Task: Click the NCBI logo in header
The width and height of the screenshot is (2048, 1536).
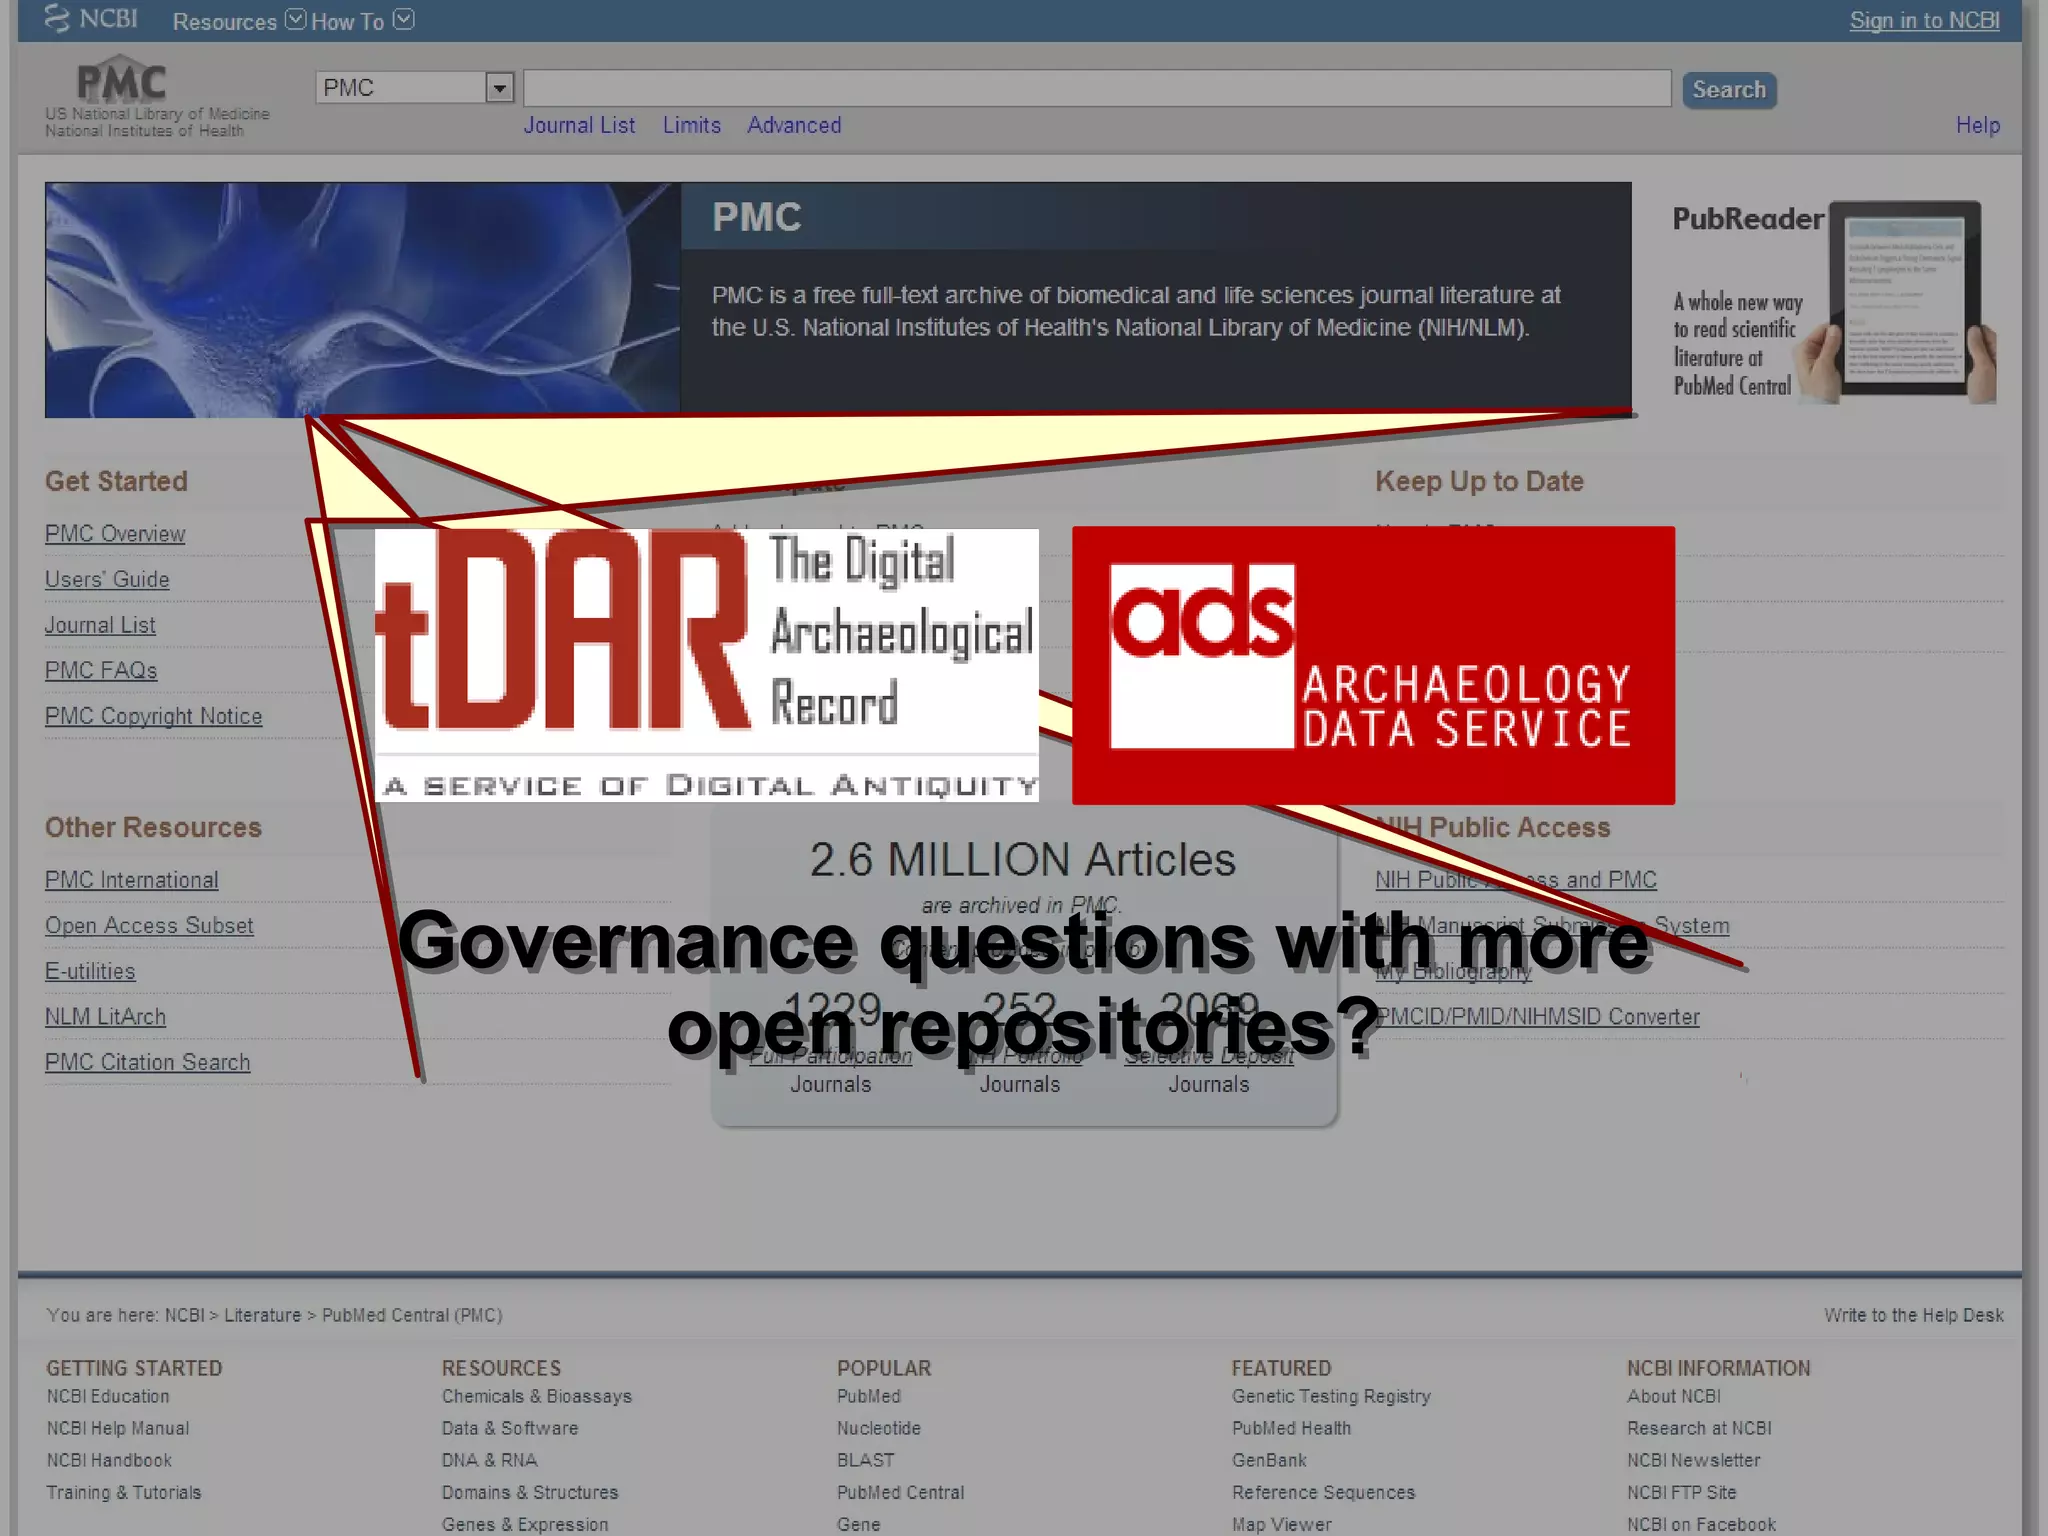Action: (91, 19)
